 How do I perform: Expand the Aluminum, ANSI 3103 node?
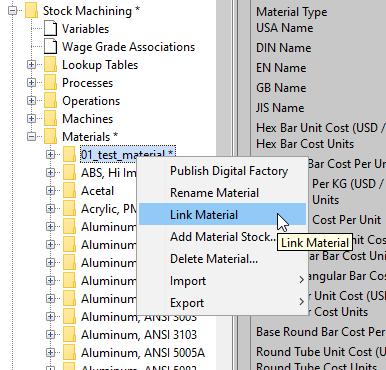click(50, 334)
